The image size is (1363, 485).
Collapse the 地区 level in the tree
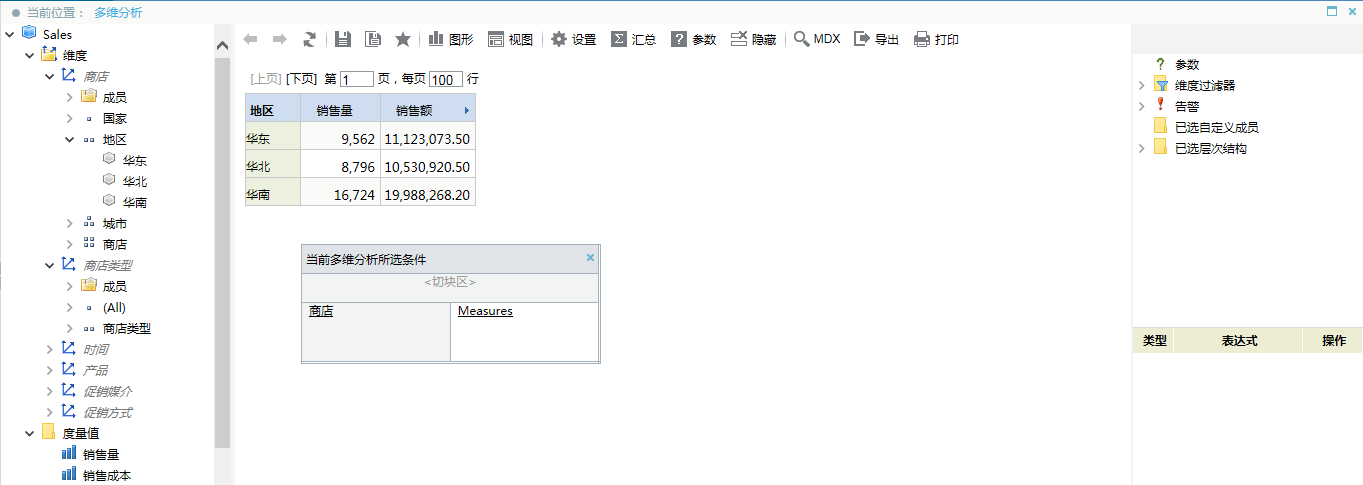69,139
